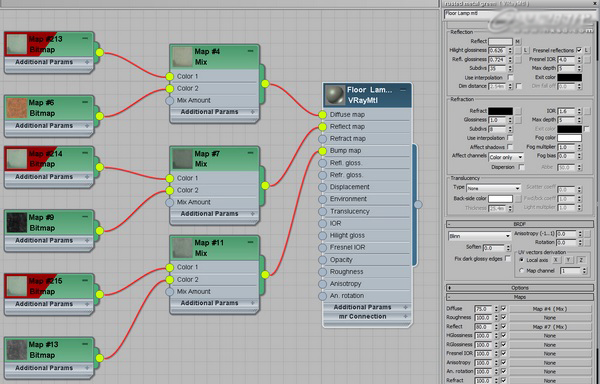Toggle the Diffuse map enable checkbox

[504, 309]
